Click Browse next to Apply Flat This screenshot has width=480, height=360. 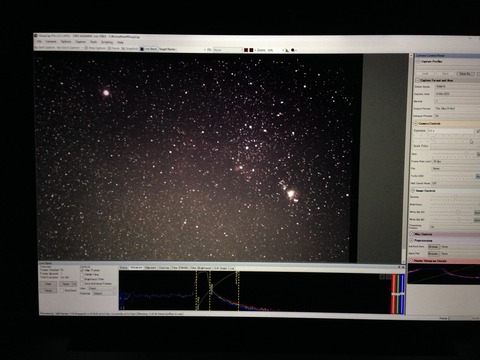click(434, 254)
